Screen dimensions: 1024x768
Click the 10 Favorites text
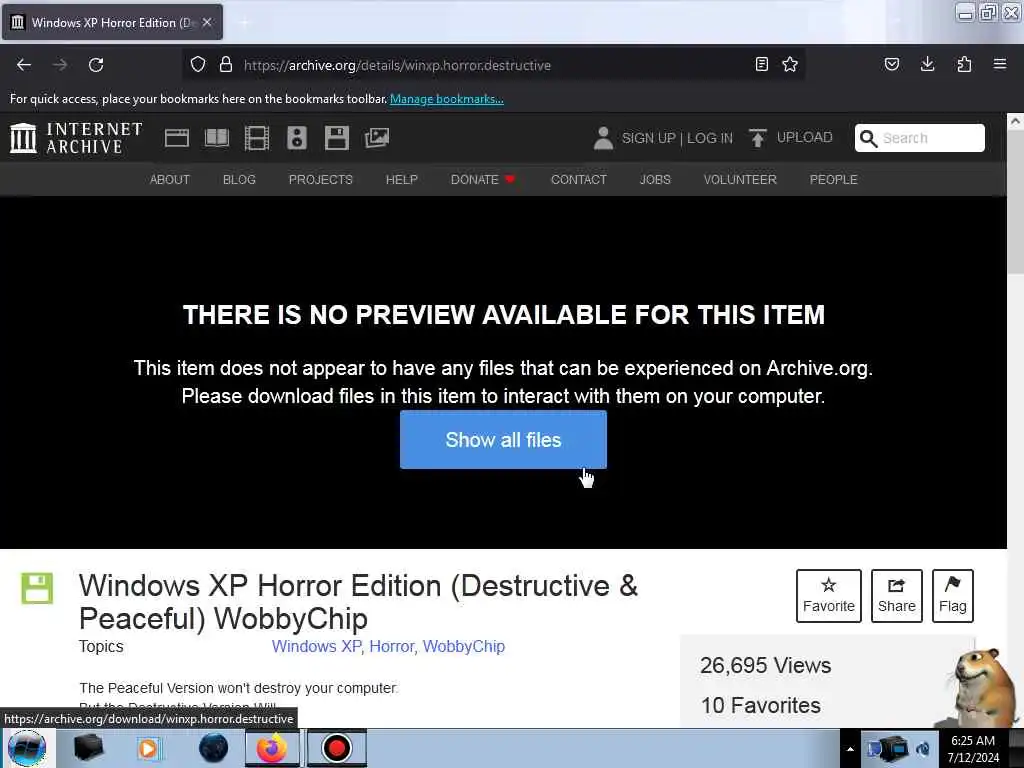point(761,705)
